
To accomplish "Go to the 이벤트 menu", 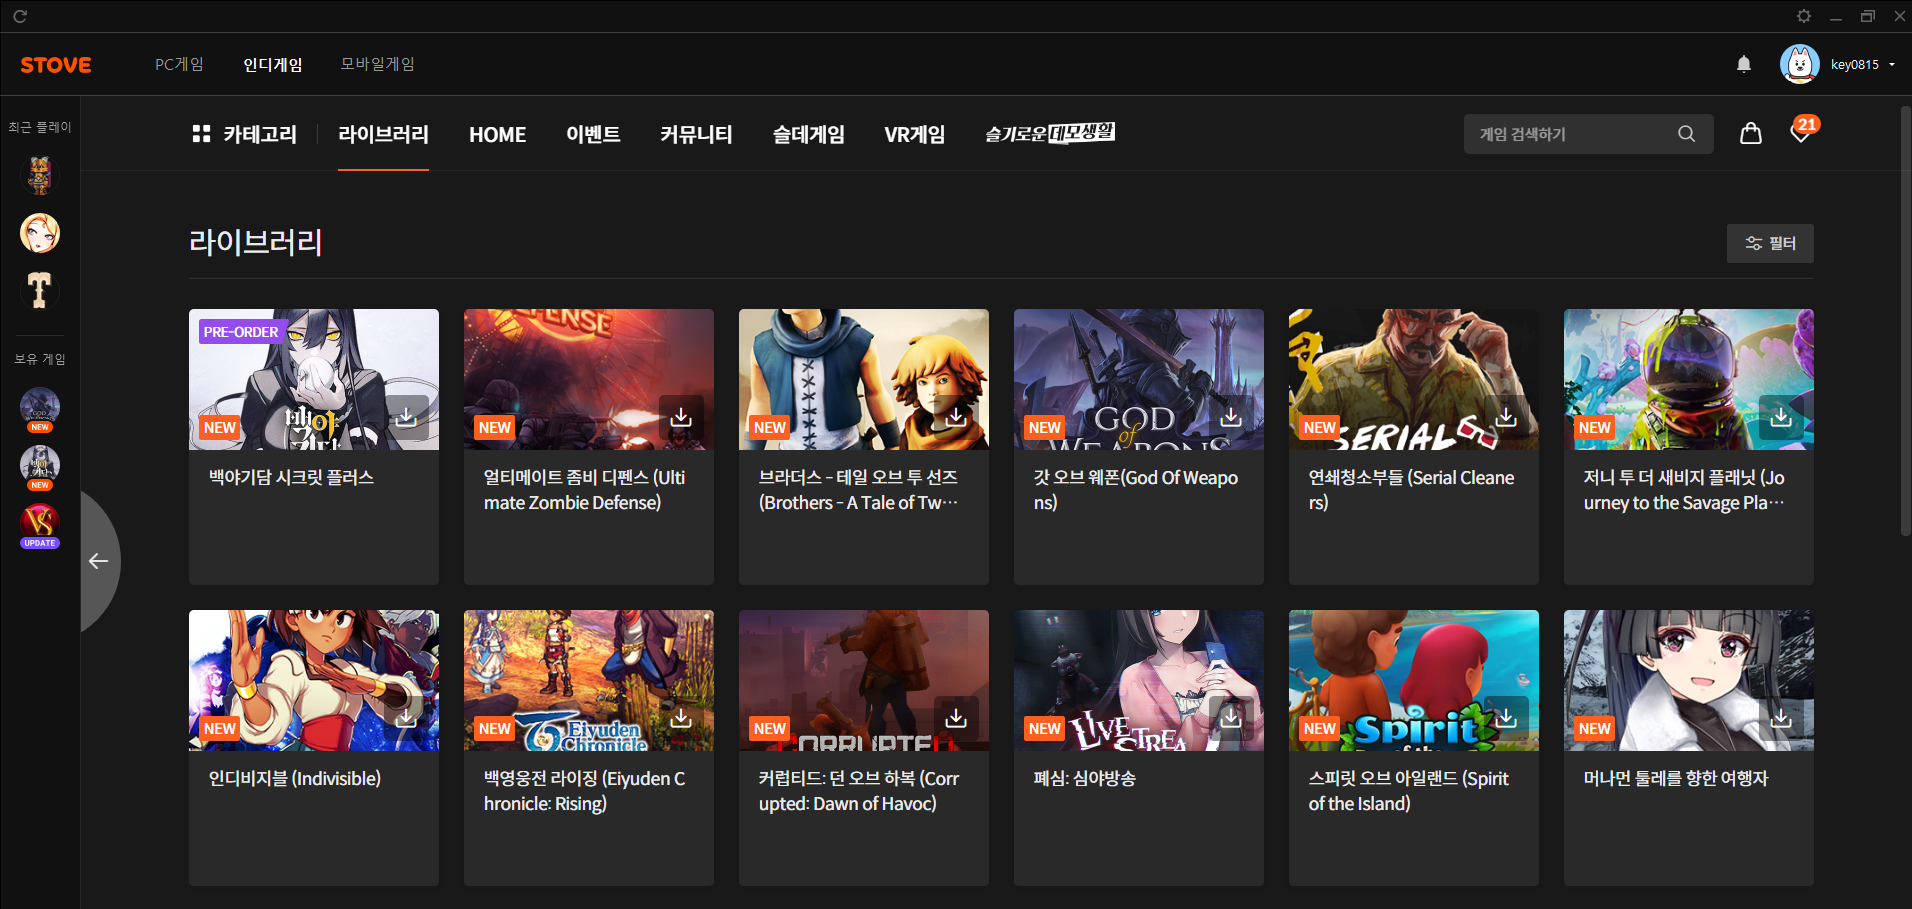I will pos(593,134).
